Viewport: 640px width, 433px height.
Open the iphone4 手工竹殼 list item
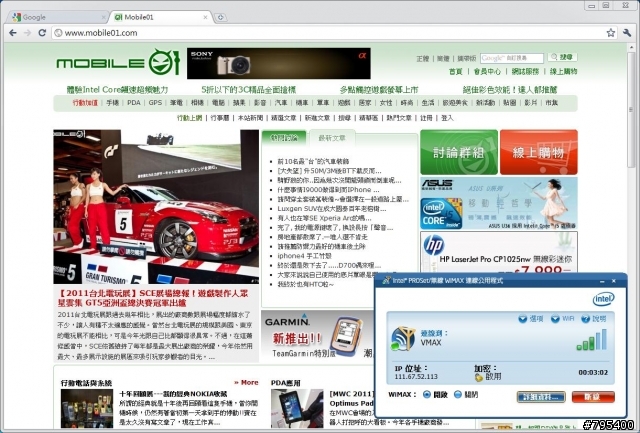click(304, 256)
